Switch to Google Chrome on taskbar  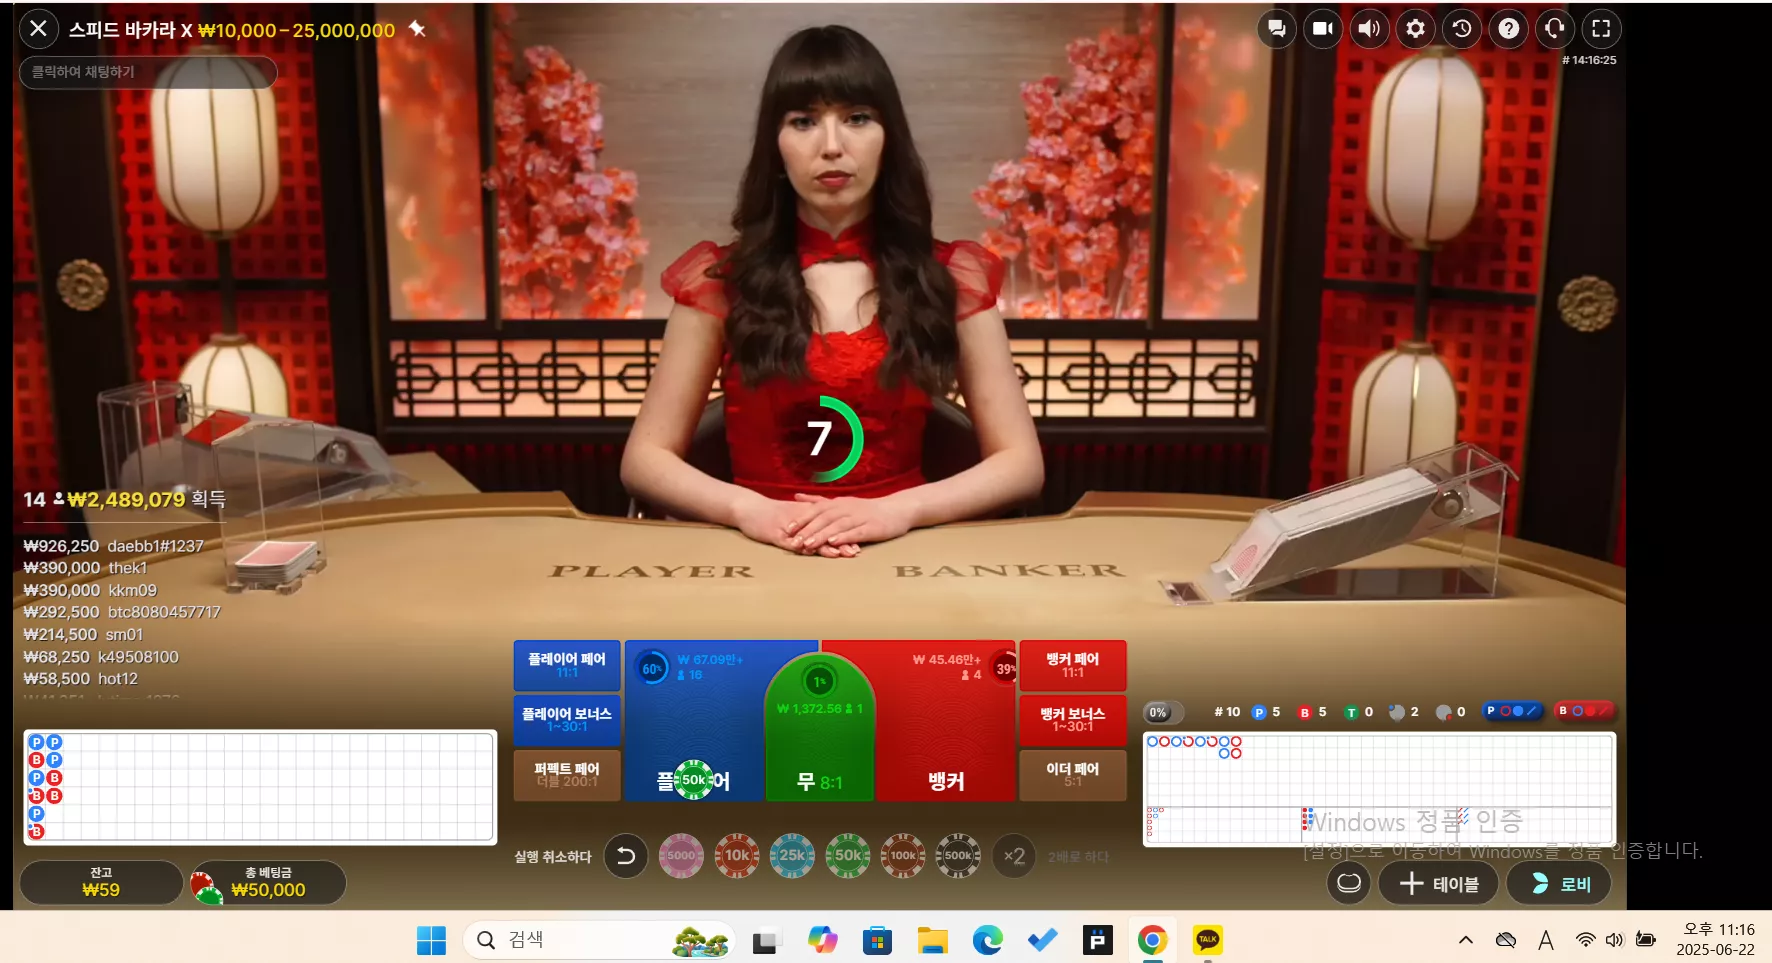[x=1152, y=940]
